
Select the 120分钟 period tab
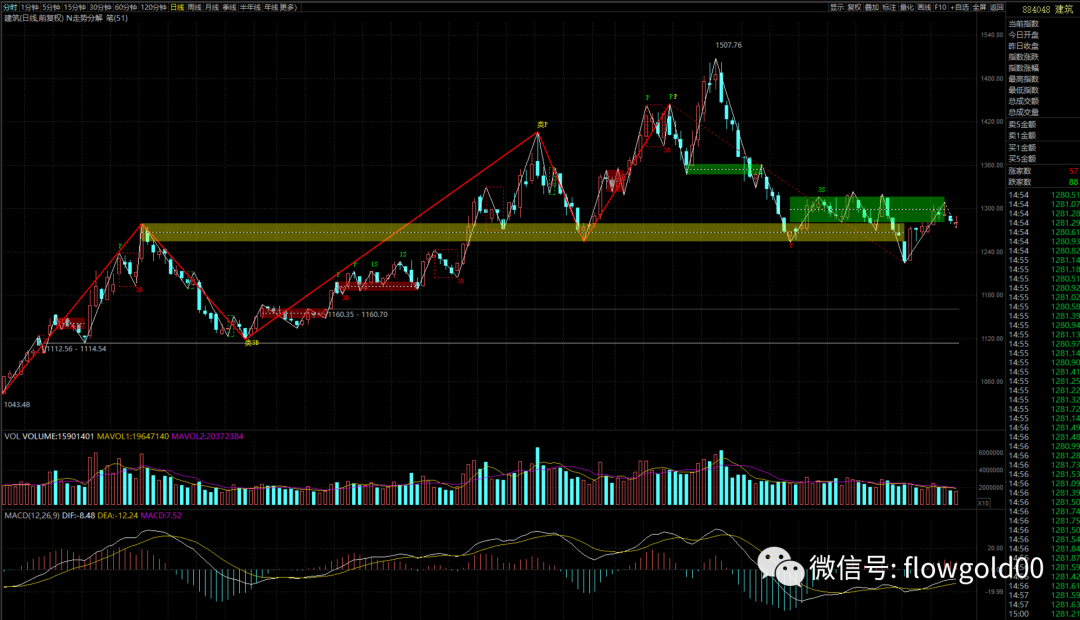point(153,7)
